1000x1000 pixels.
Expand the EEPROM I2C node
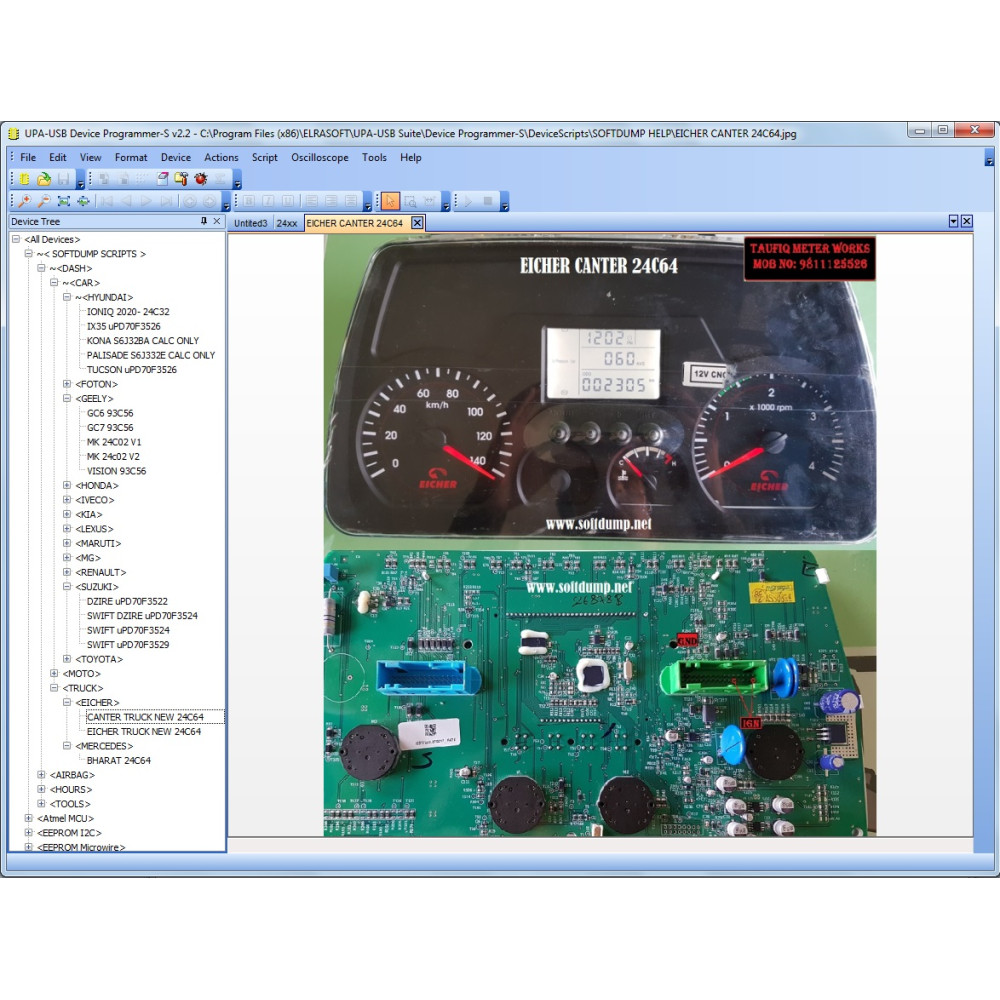point(29,833)
